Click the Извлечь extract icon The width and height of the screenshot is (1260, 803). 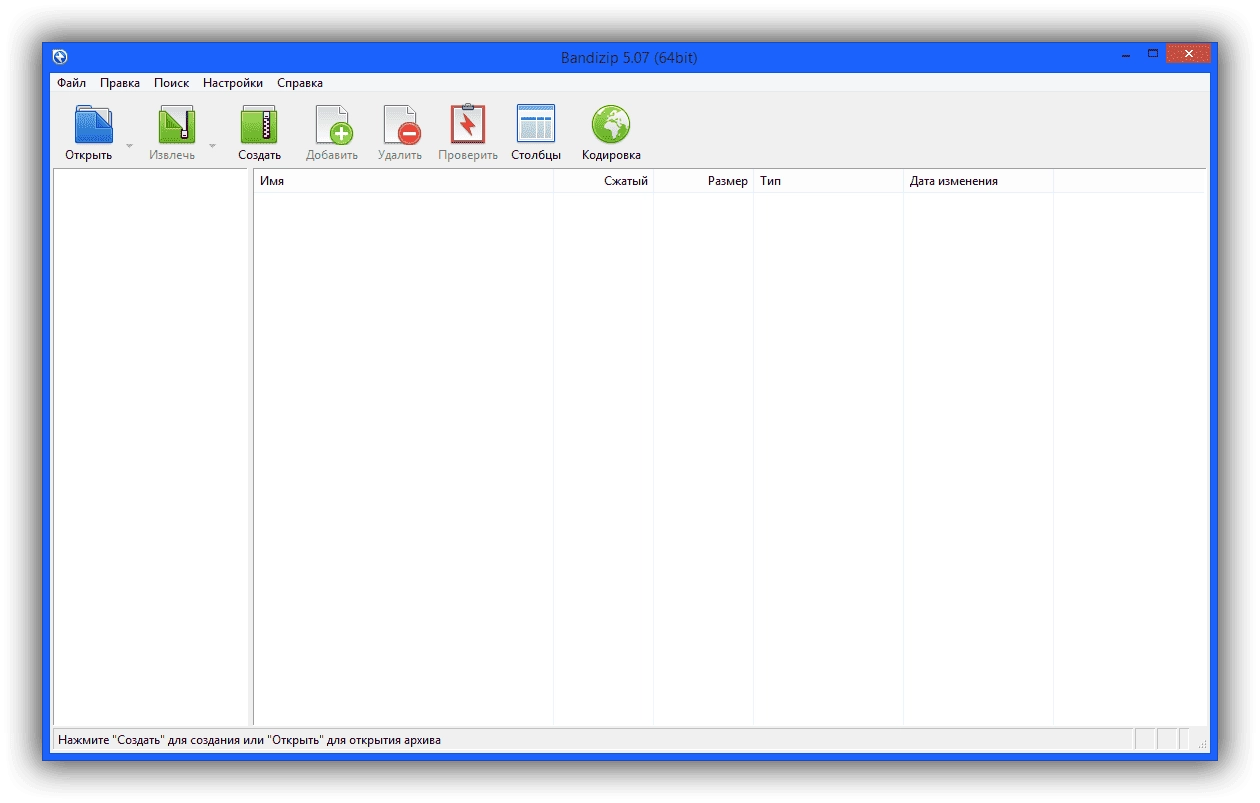point(176,125)
